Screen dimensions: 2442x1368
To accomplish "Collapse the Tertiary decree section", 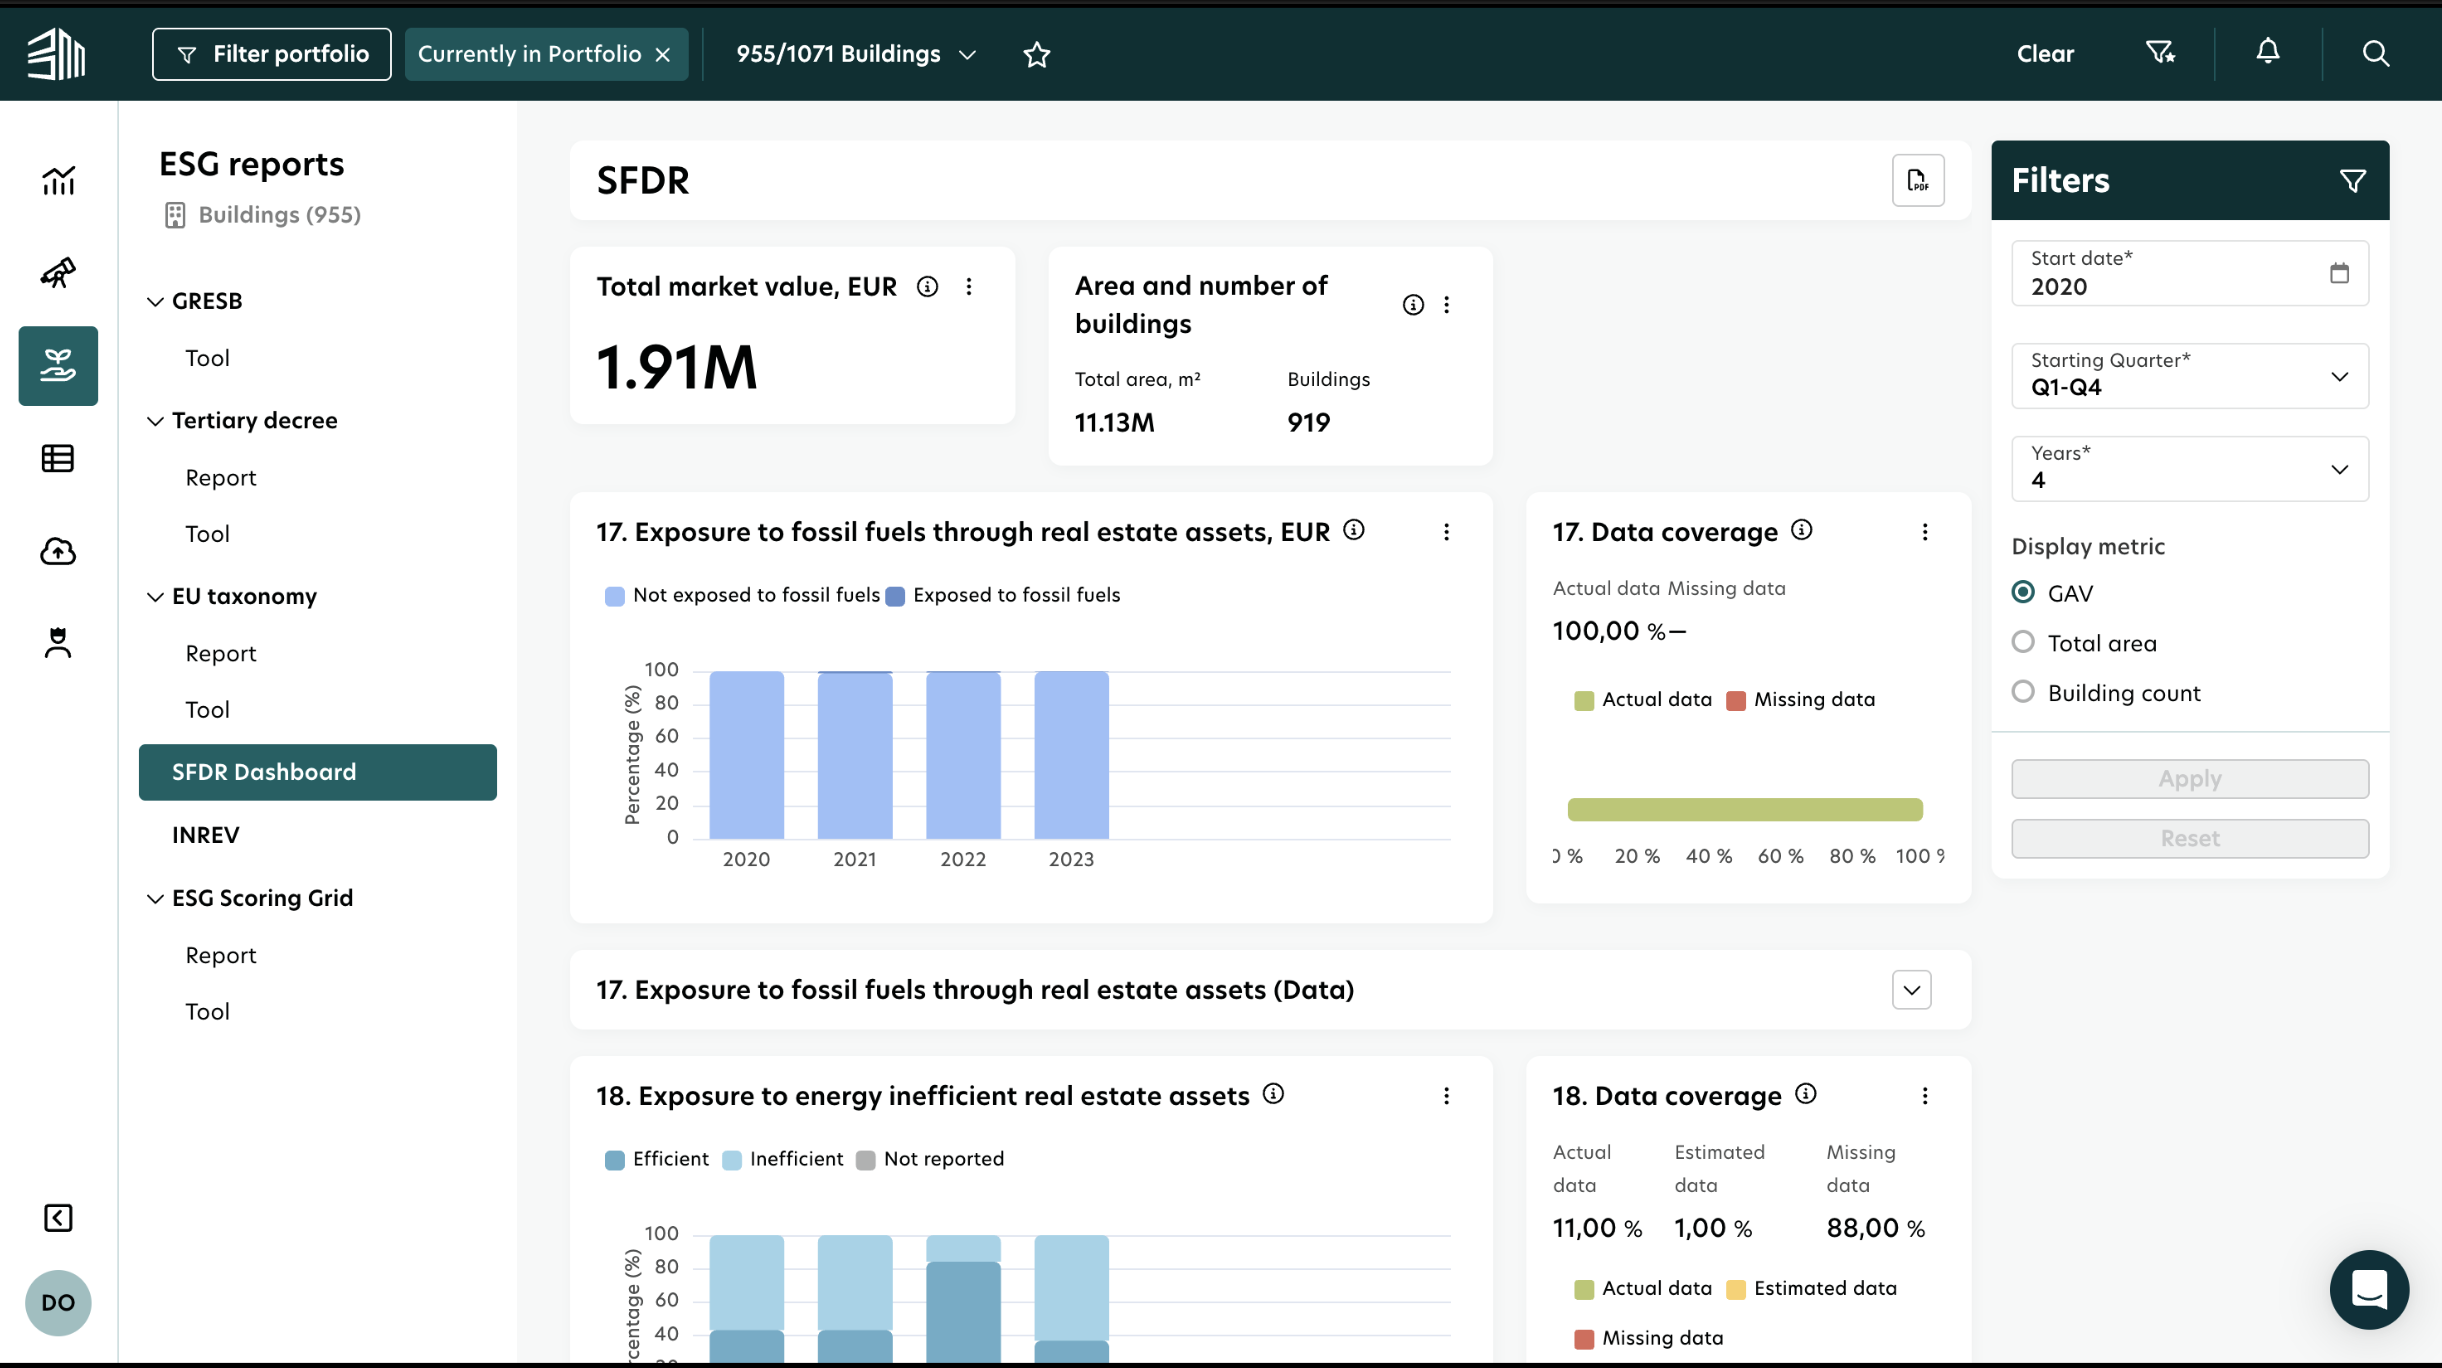I will pyautogui.click(x=155, y=421).
